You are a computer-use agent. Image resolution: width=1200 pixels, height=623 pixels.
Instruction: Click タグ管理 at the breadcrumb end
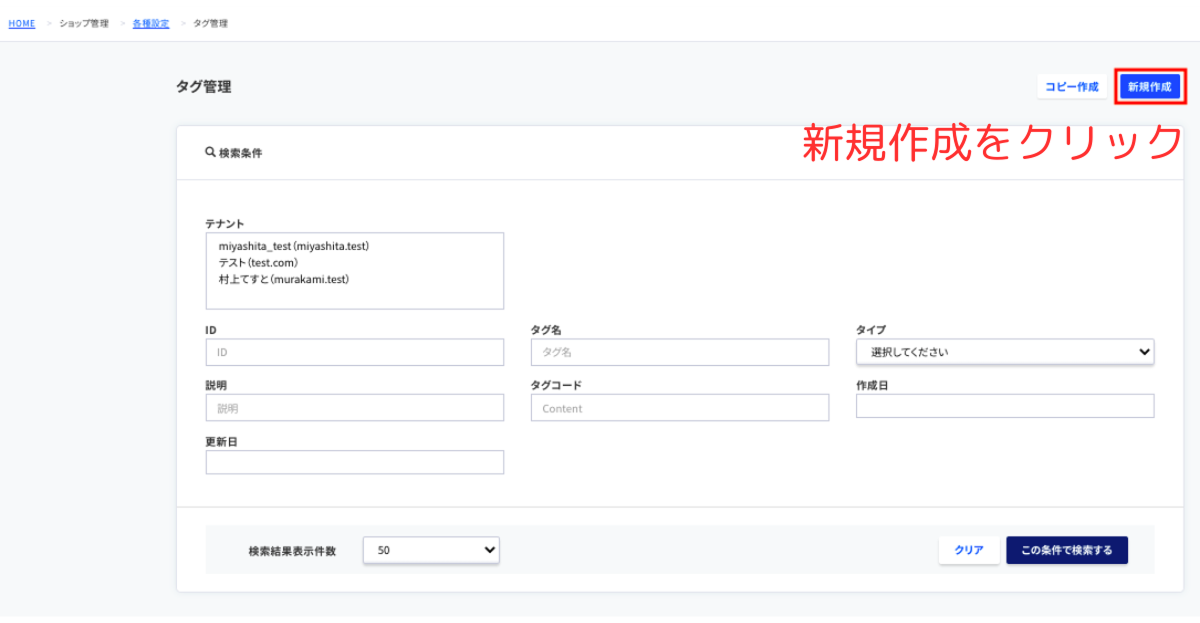pyautogui.click(x=210, y=23)
